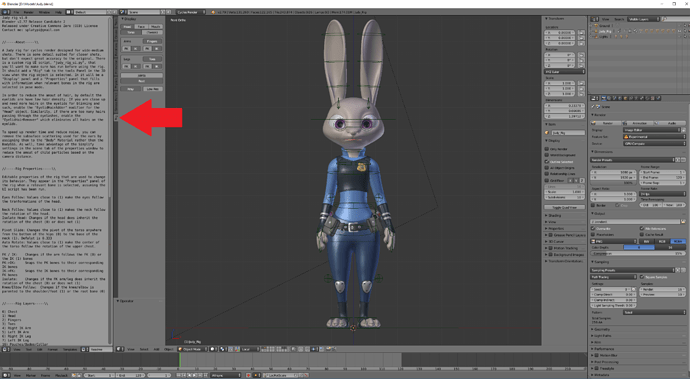Open the 3D View editor type icon
690x379 pixels.
[120, 349]
